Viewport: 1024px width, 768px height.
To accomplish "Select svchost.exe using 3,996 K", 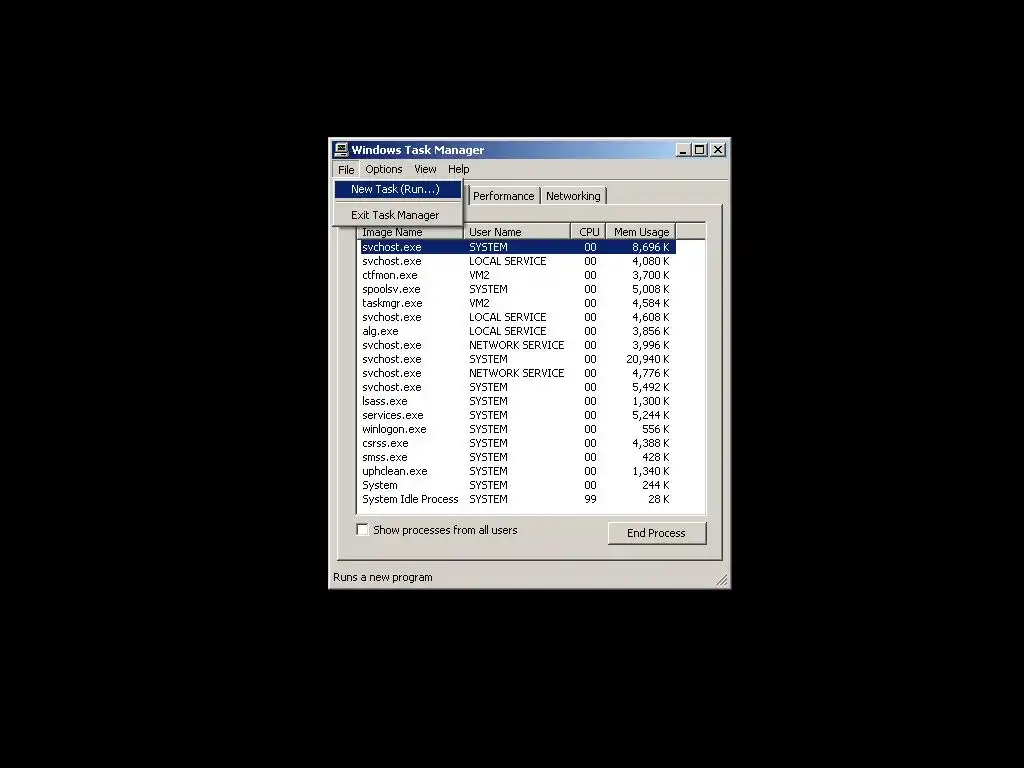I will click(517, 345).
